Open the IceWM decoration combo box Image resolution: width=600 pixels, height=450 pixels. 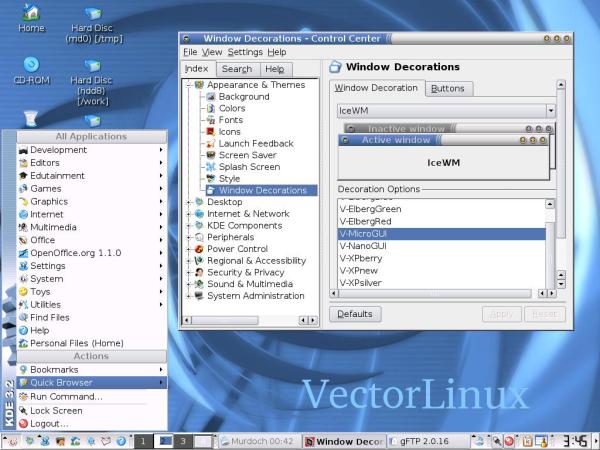tap(446, 111)
